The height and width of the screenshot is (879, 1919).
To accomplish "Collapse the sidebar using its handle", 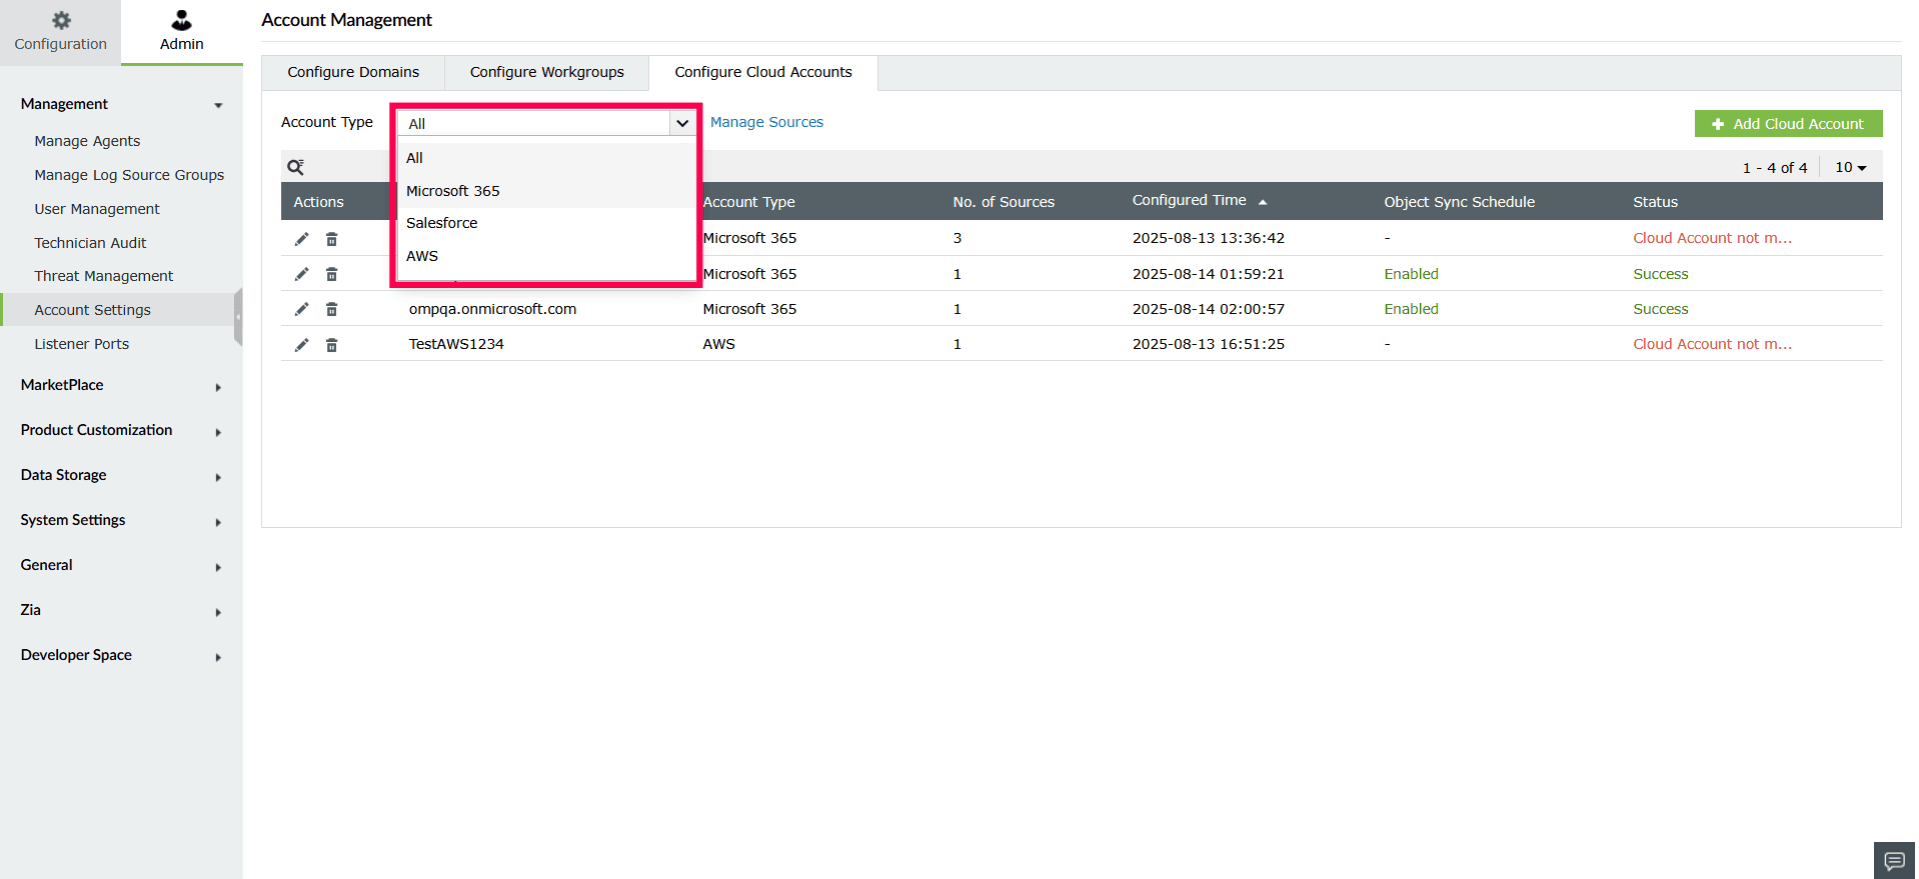I will [238, 316].
